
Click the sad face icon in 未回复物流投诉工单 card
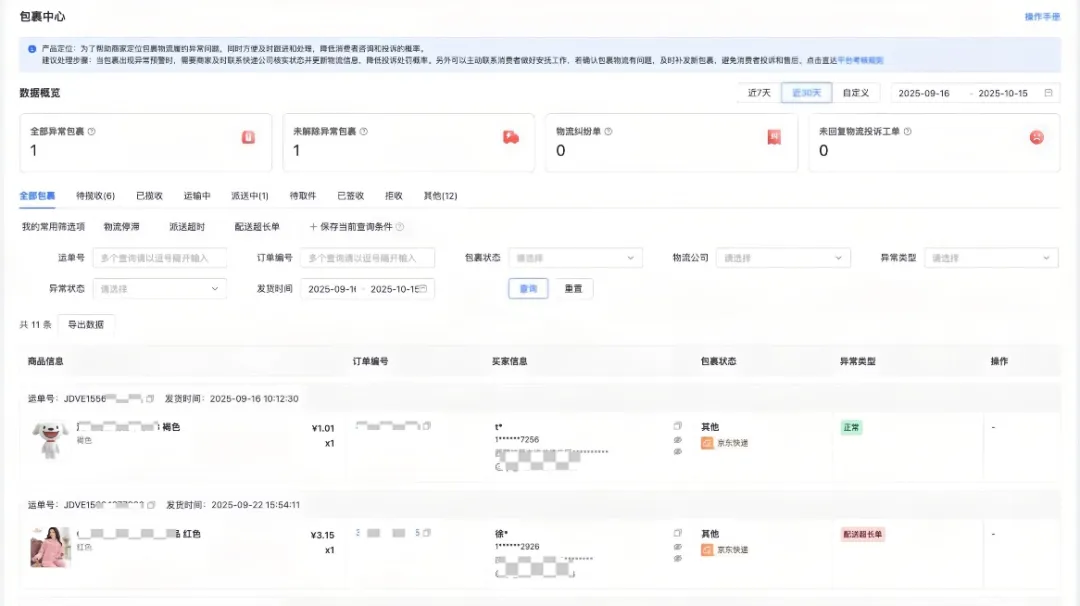pyautogui.click(x=1037, y=137)
